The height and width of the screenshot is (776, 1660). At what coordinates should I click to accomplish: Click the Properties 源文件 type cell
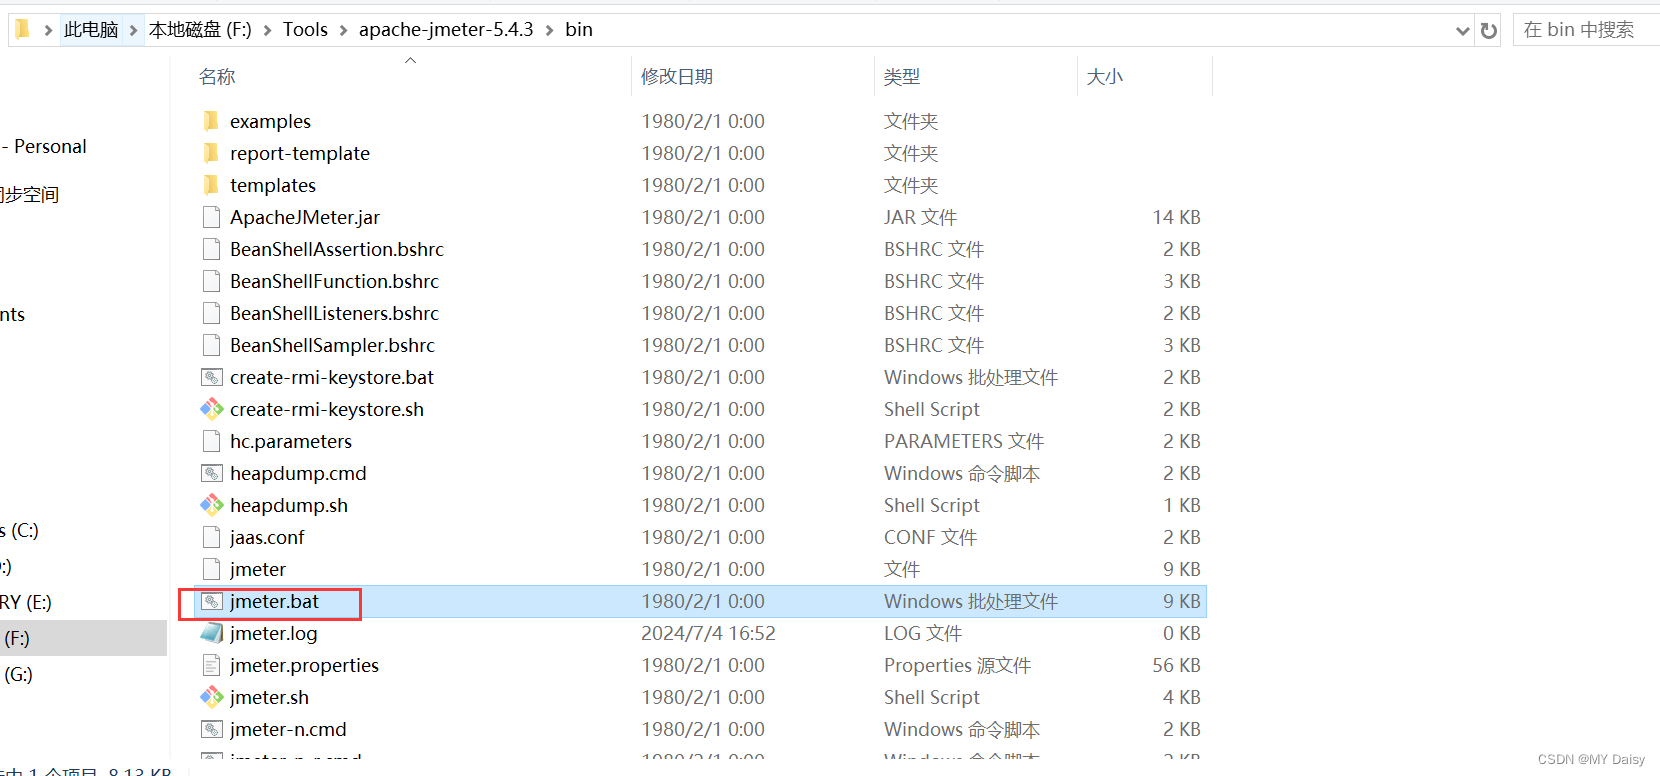[x=957, y=665]
